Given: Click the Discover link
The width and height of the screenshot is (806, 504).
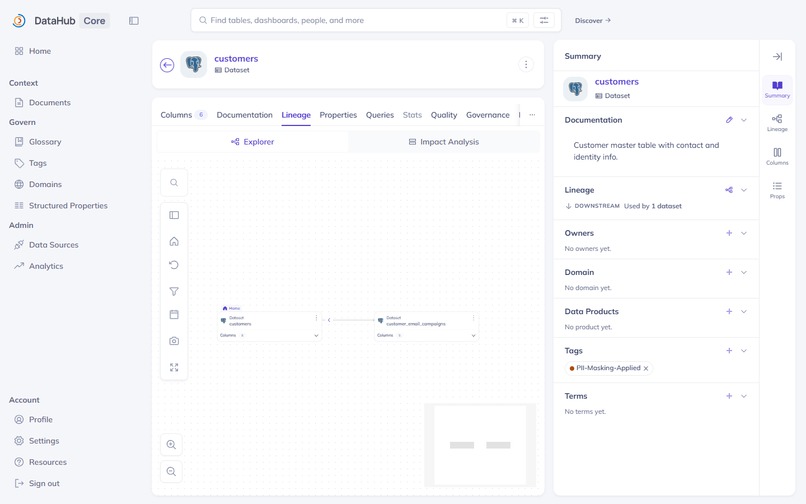Looking at the screenshot, I should pyautogui.click(x=593, y=21).
